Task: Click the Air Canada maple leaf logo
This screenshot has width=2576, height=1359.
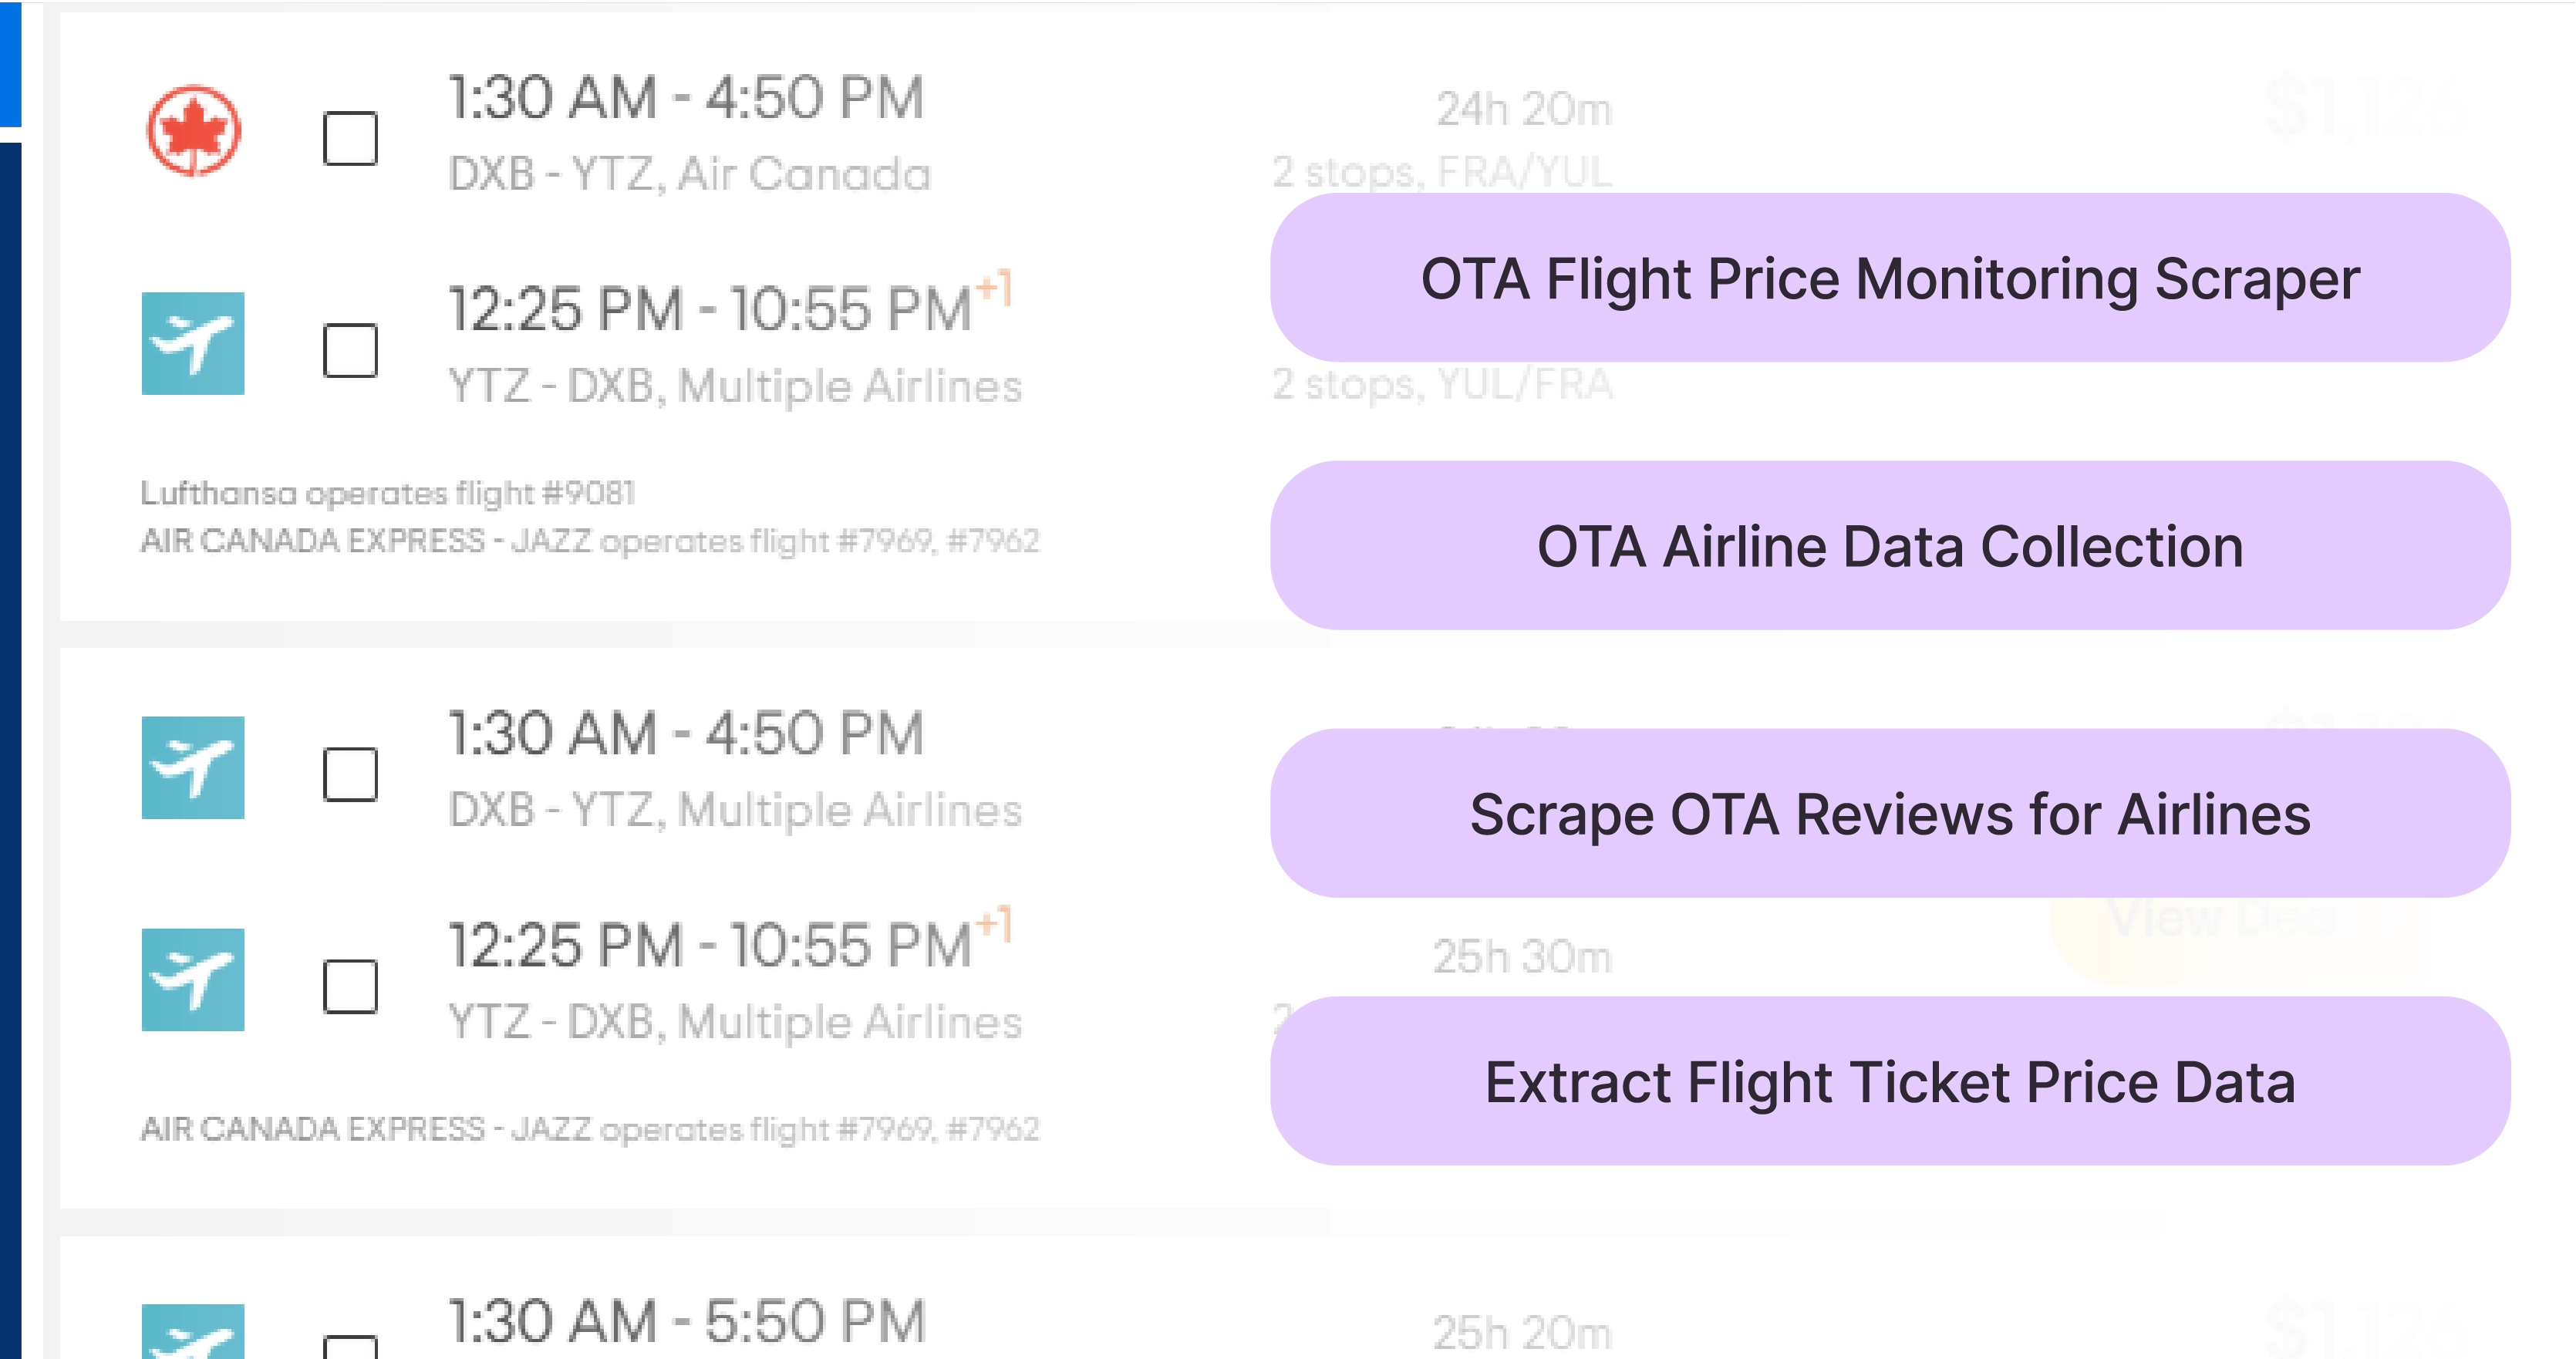Action: tap(193, 131)
